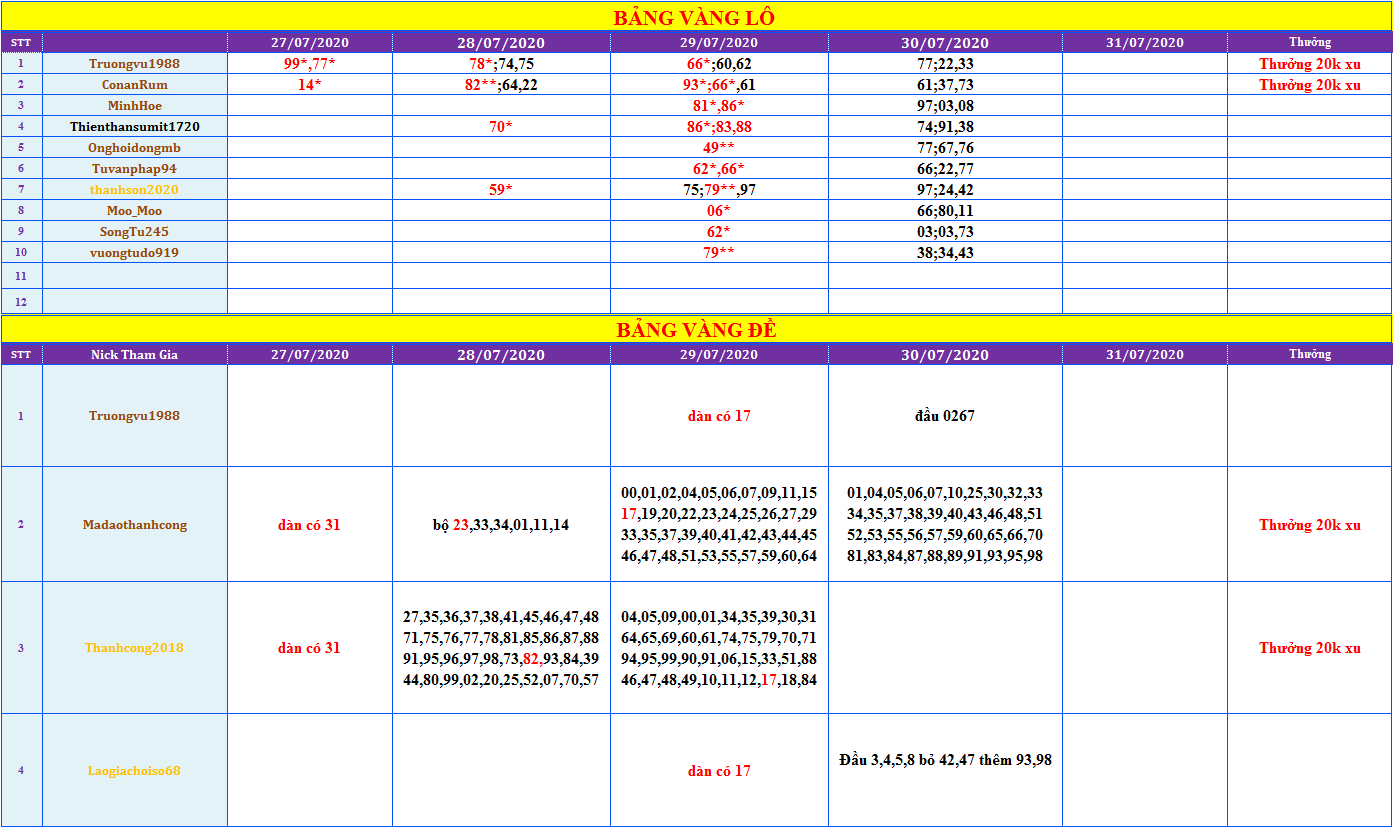1393x827 pixels.
Task: Click the cell containing 66*;60,62
Action: (x=719, y=63)
